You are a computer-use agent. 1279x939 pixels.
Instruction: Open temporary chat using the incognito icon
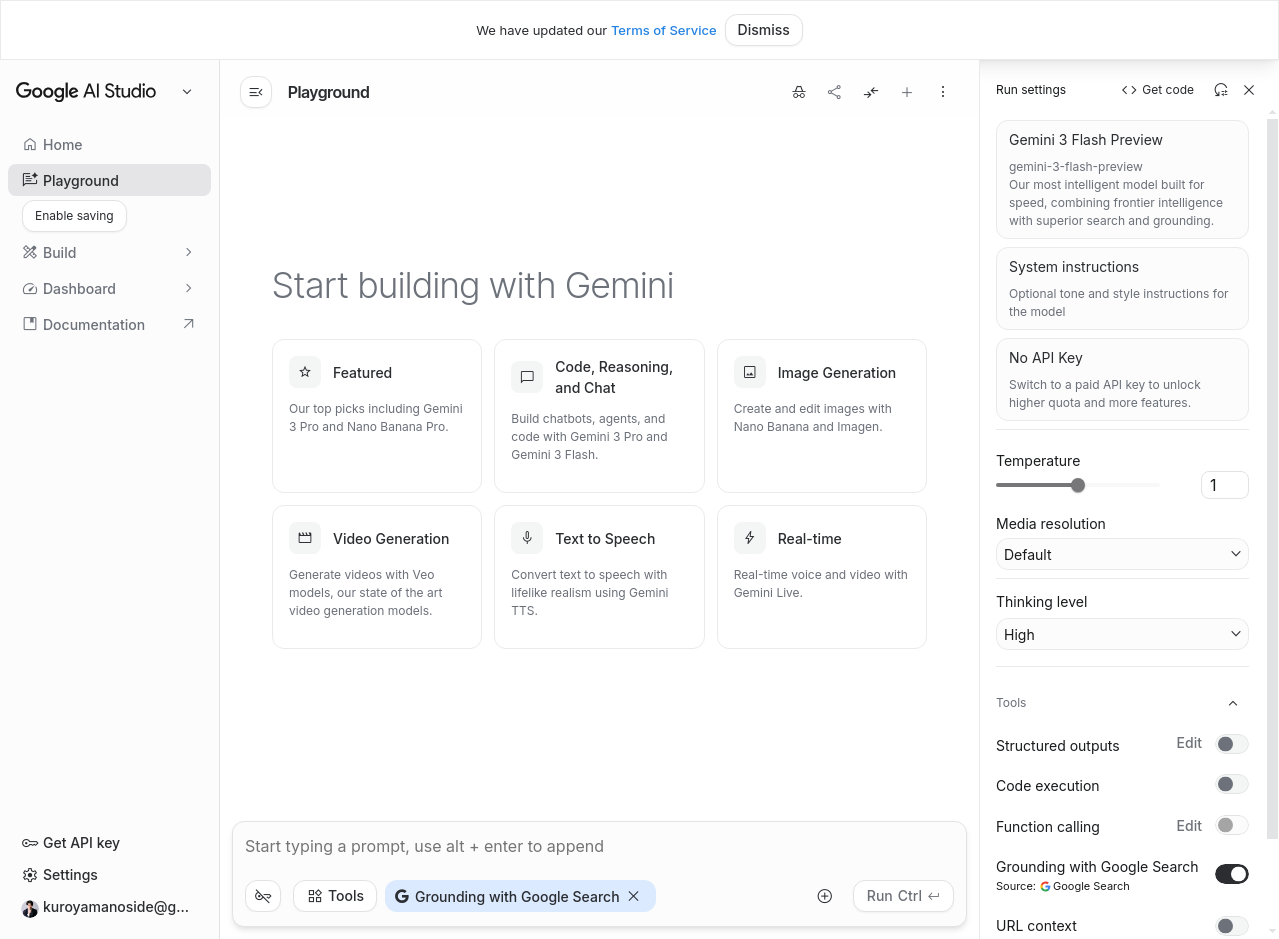click(799, 91)
